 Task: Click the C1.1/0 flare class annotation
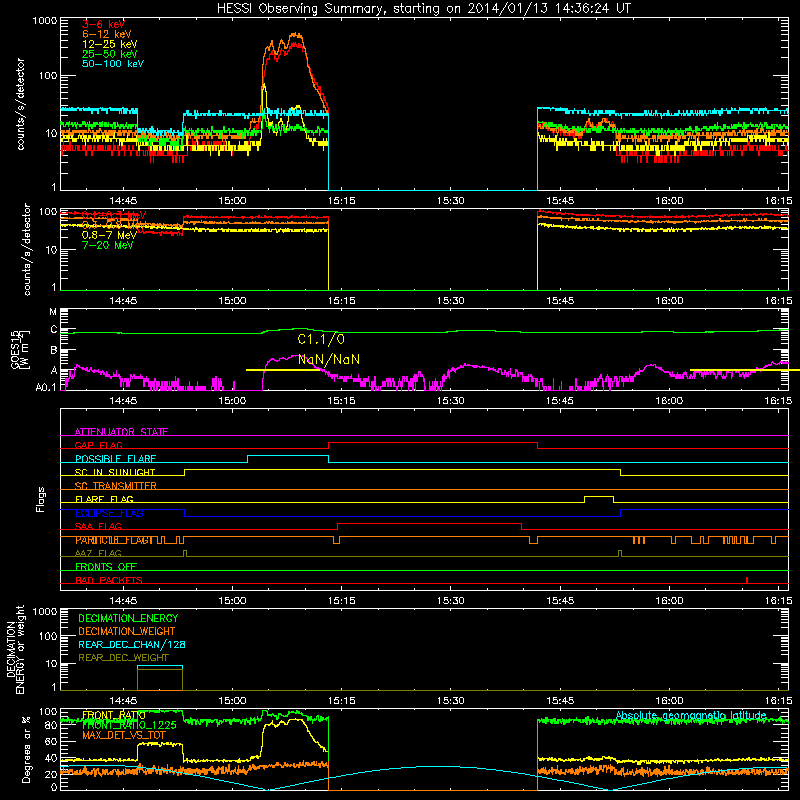tap(321, 339)
